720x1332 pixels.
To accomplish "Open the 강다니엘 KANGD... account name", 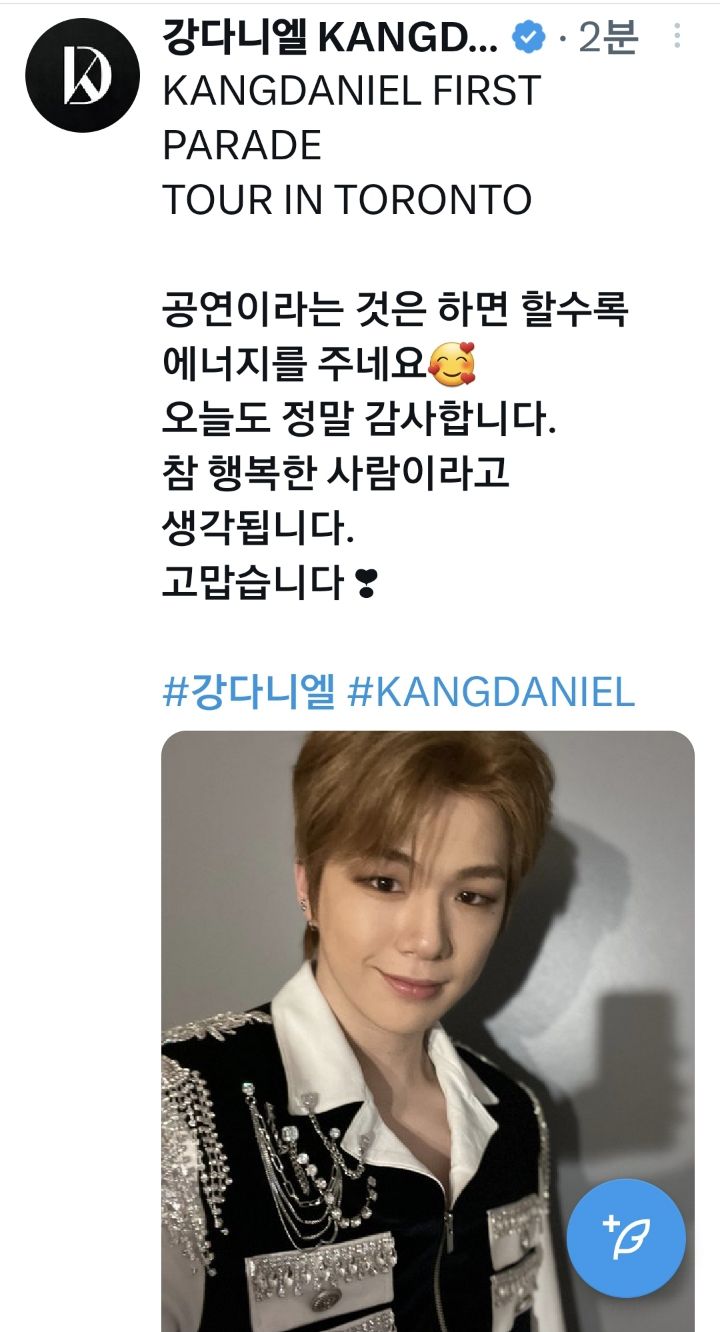I will [x=330, y=38].
